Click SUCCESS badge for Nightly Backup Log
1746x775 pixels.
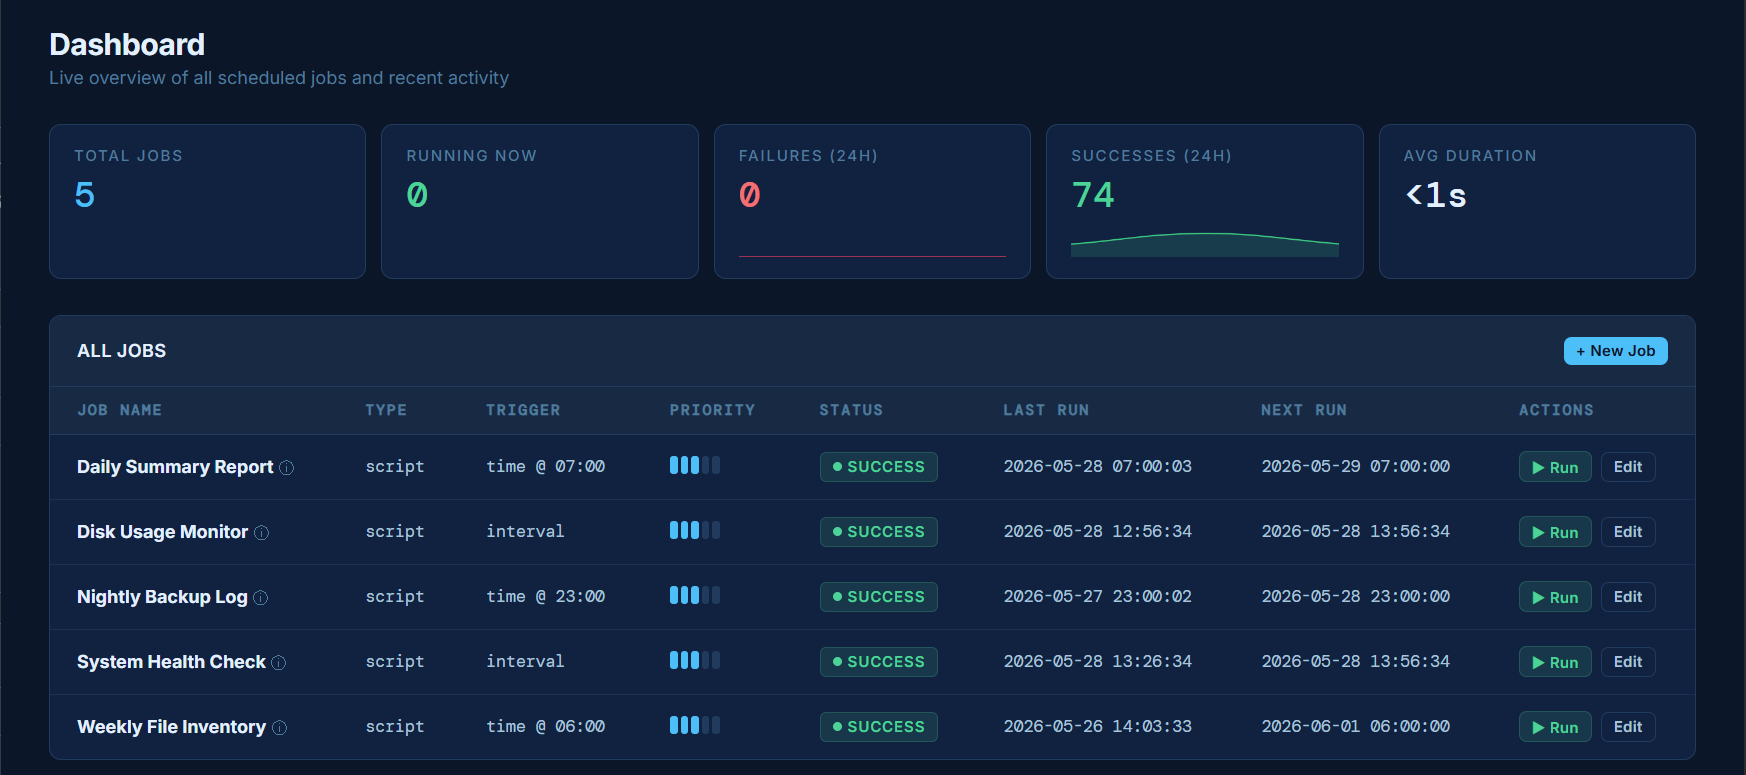(x=878, y=597)
